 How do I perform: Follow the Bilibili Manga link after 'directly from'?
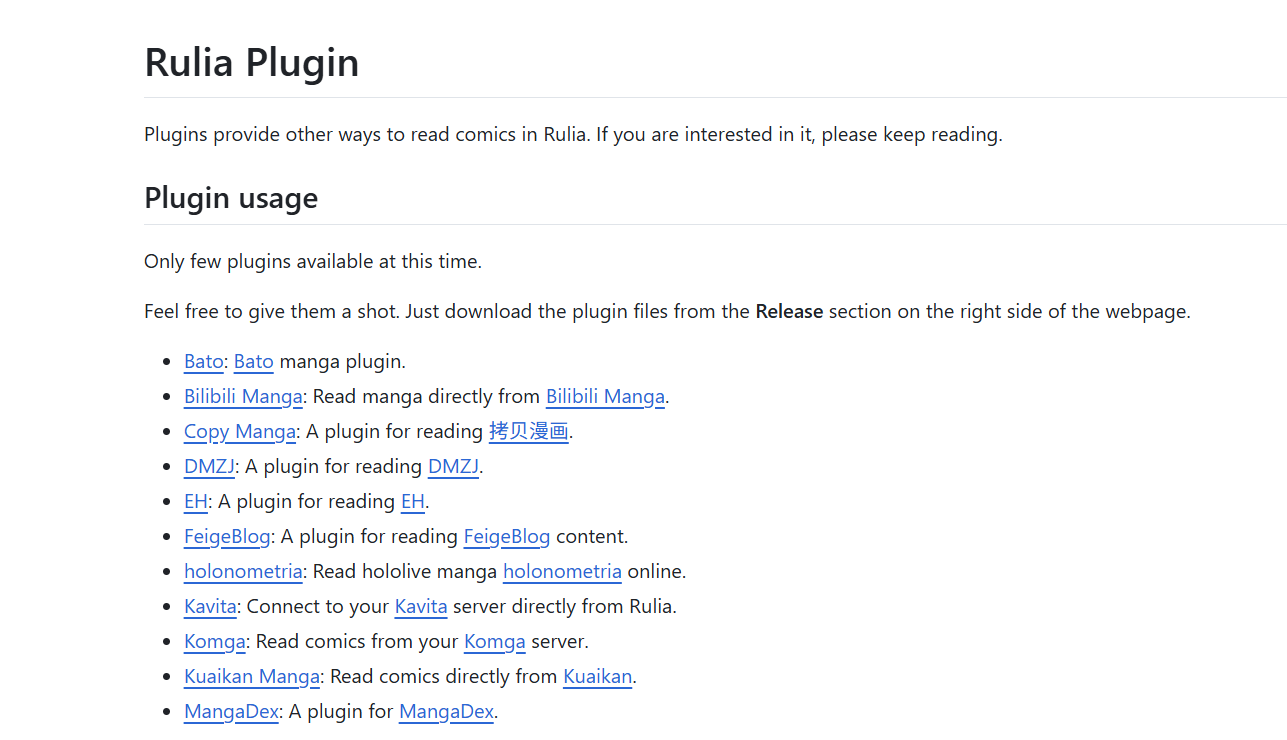(x=605, y=397)
